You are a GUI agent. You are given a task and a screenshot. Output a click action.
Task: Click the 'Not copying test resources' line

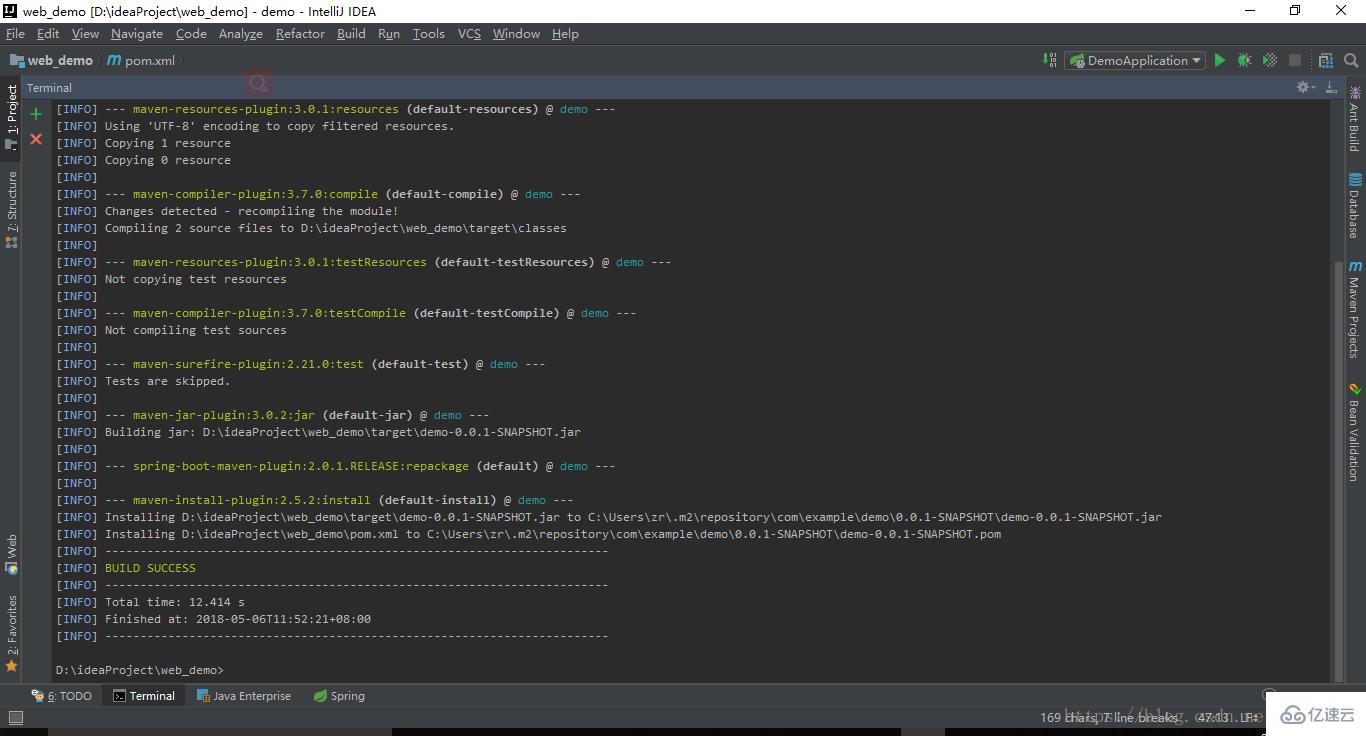pos(171,279)
